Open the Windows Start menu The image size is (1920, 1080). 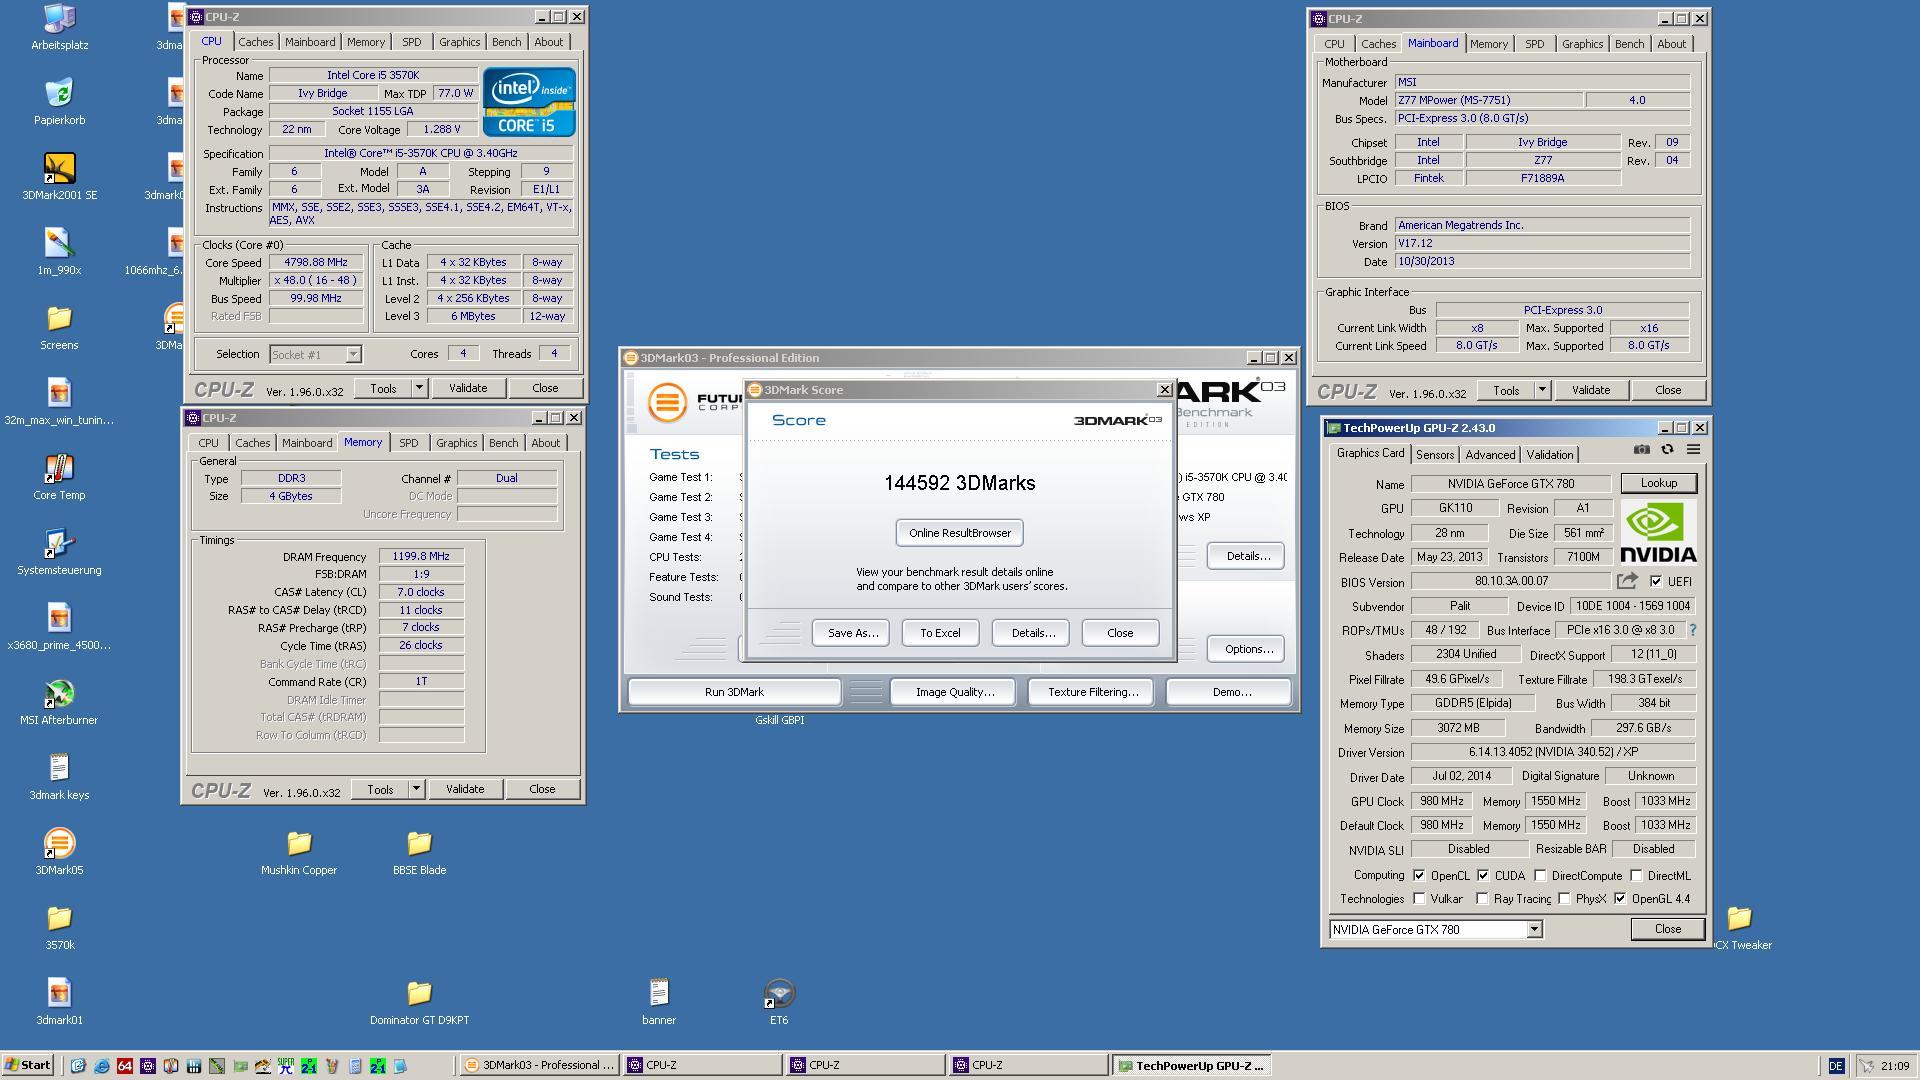click(28, 1066)
